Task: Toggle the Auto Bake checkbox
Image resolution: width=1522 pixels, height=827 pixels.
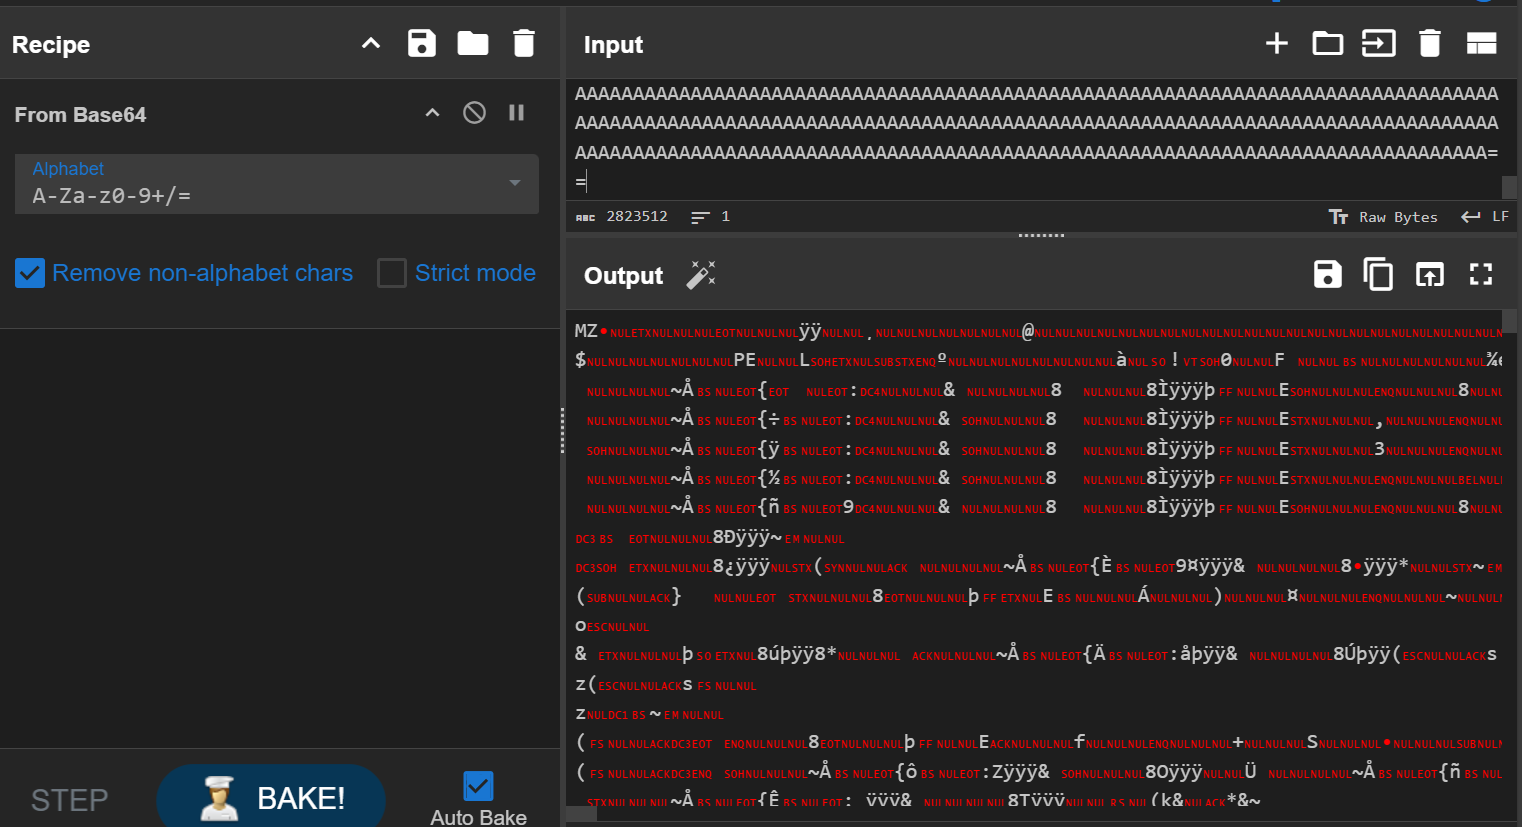Action: tap(478, 786)
